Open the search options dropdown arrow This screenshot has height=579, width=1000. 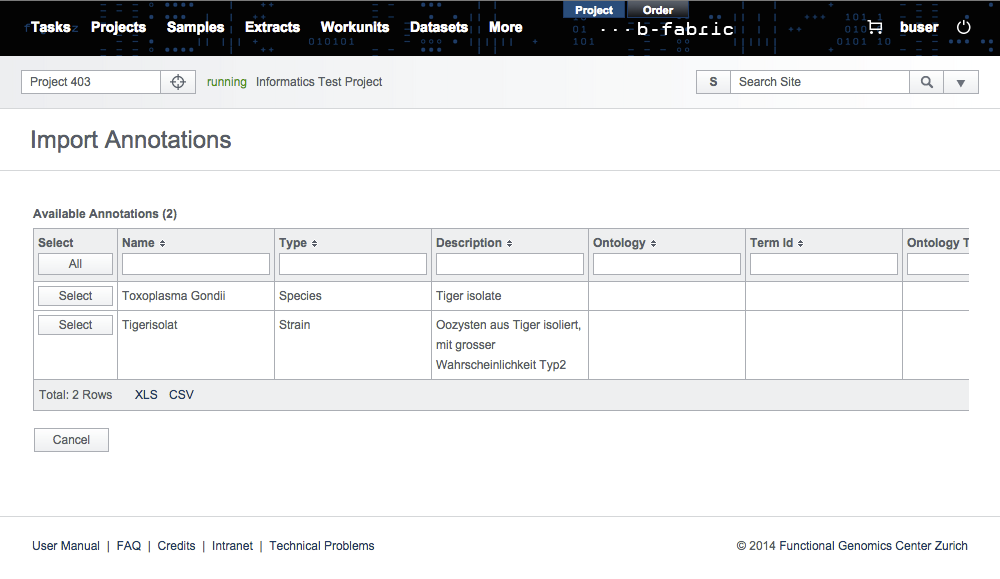(961, 82)
